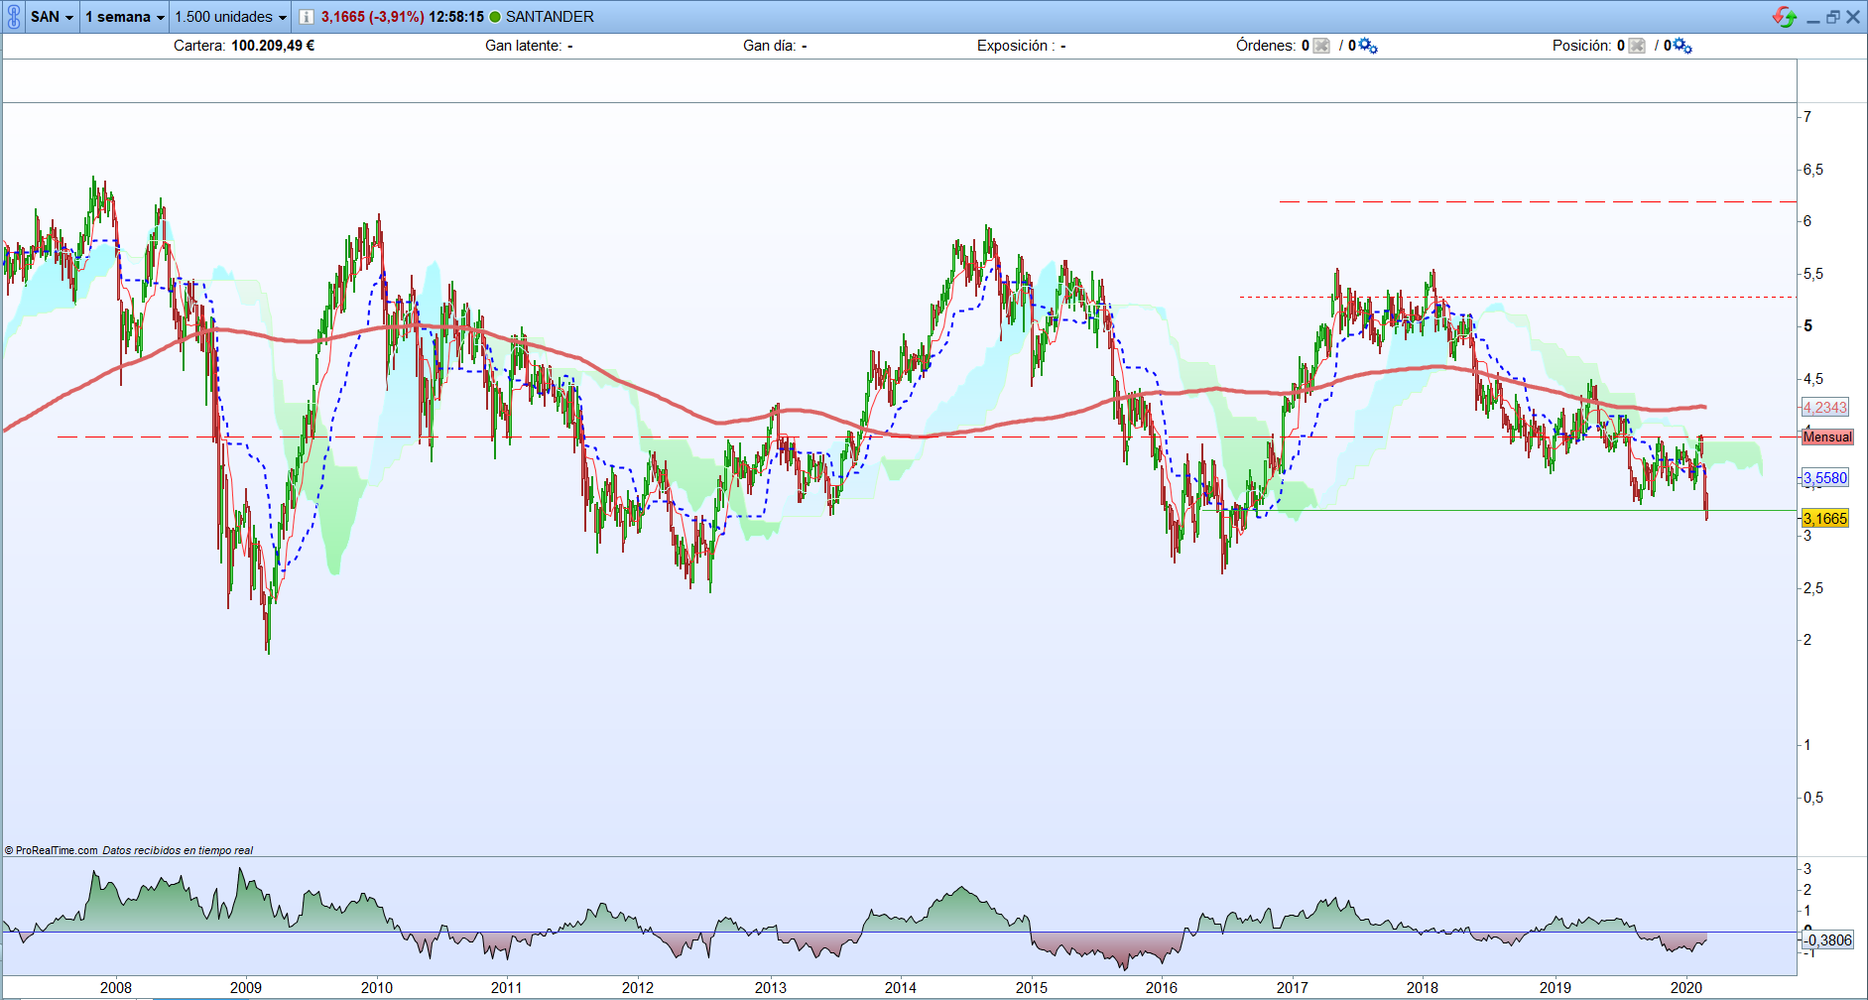Click the 2008 label on the time axis
1868x1000 pixels.
click(x=116, y=988)
